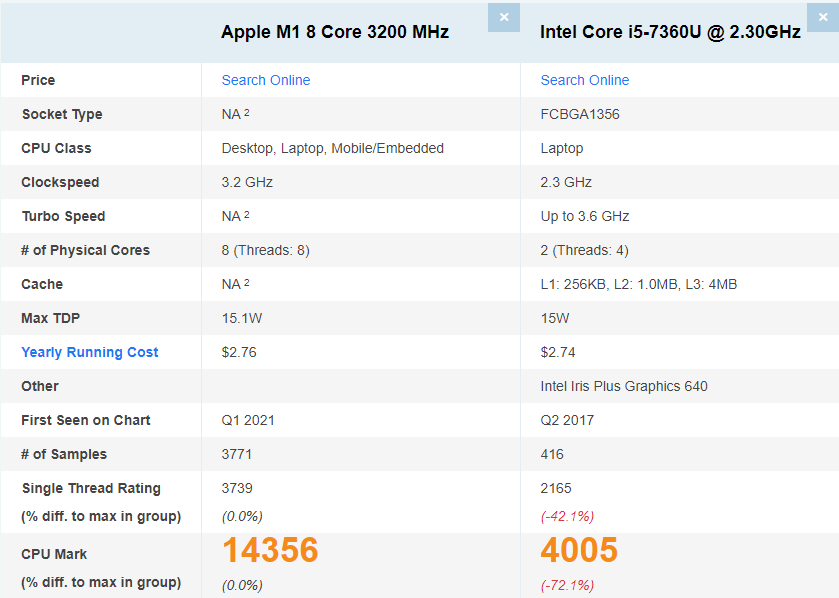
Task: Click the footnote 2 beside Turbo Speed NA
Action: [247, 215]
